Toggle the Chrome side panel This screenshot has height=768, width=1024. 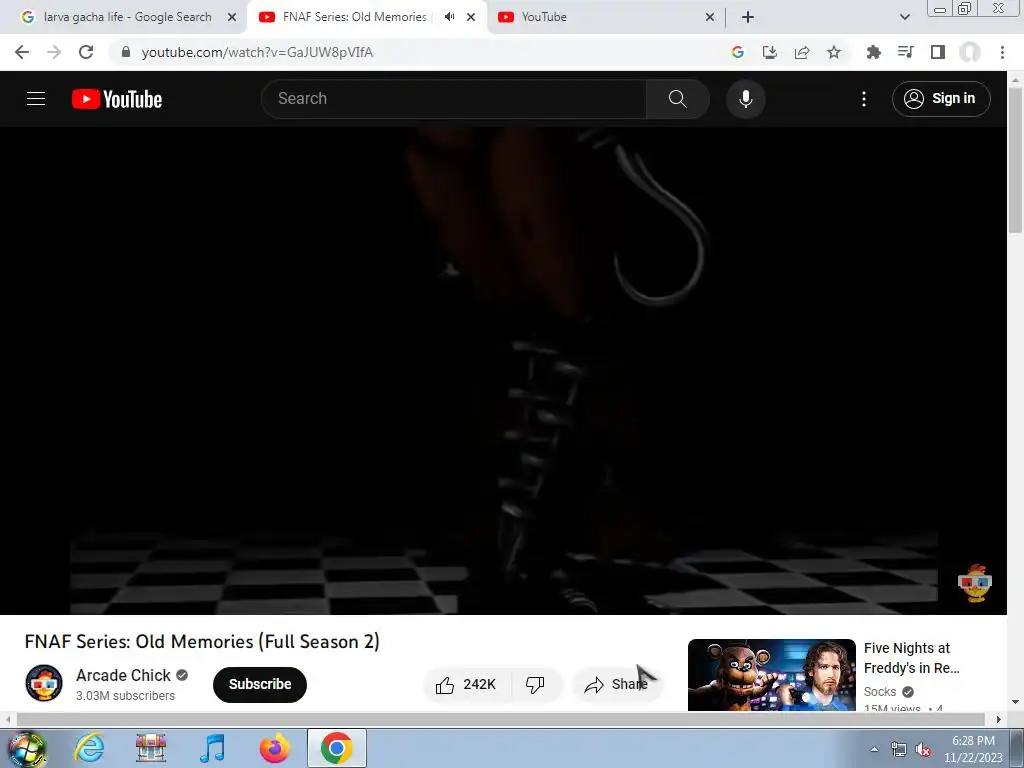938,52
